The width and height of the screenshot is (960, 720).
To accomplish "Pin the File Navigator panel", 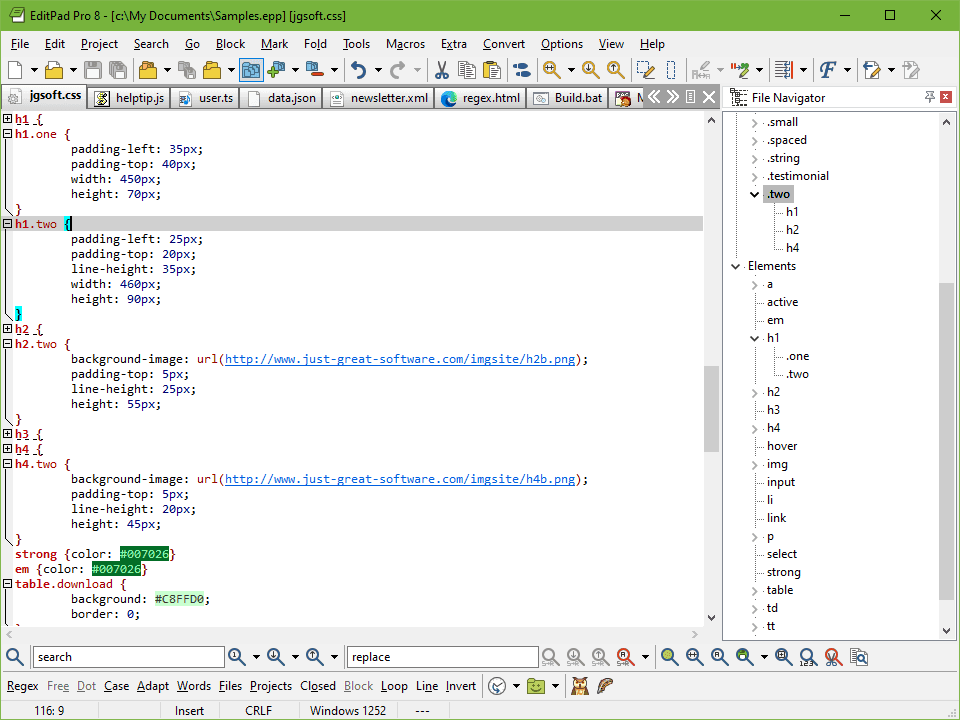I will click(930, 97).
